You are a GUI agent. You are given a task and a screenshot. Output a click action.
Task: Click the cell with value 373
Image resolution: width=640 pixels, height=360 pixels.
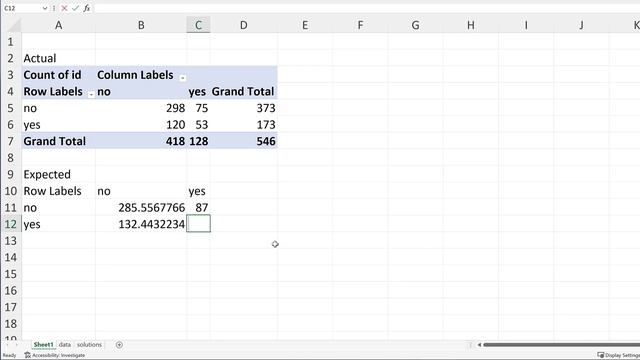(244, 108)
